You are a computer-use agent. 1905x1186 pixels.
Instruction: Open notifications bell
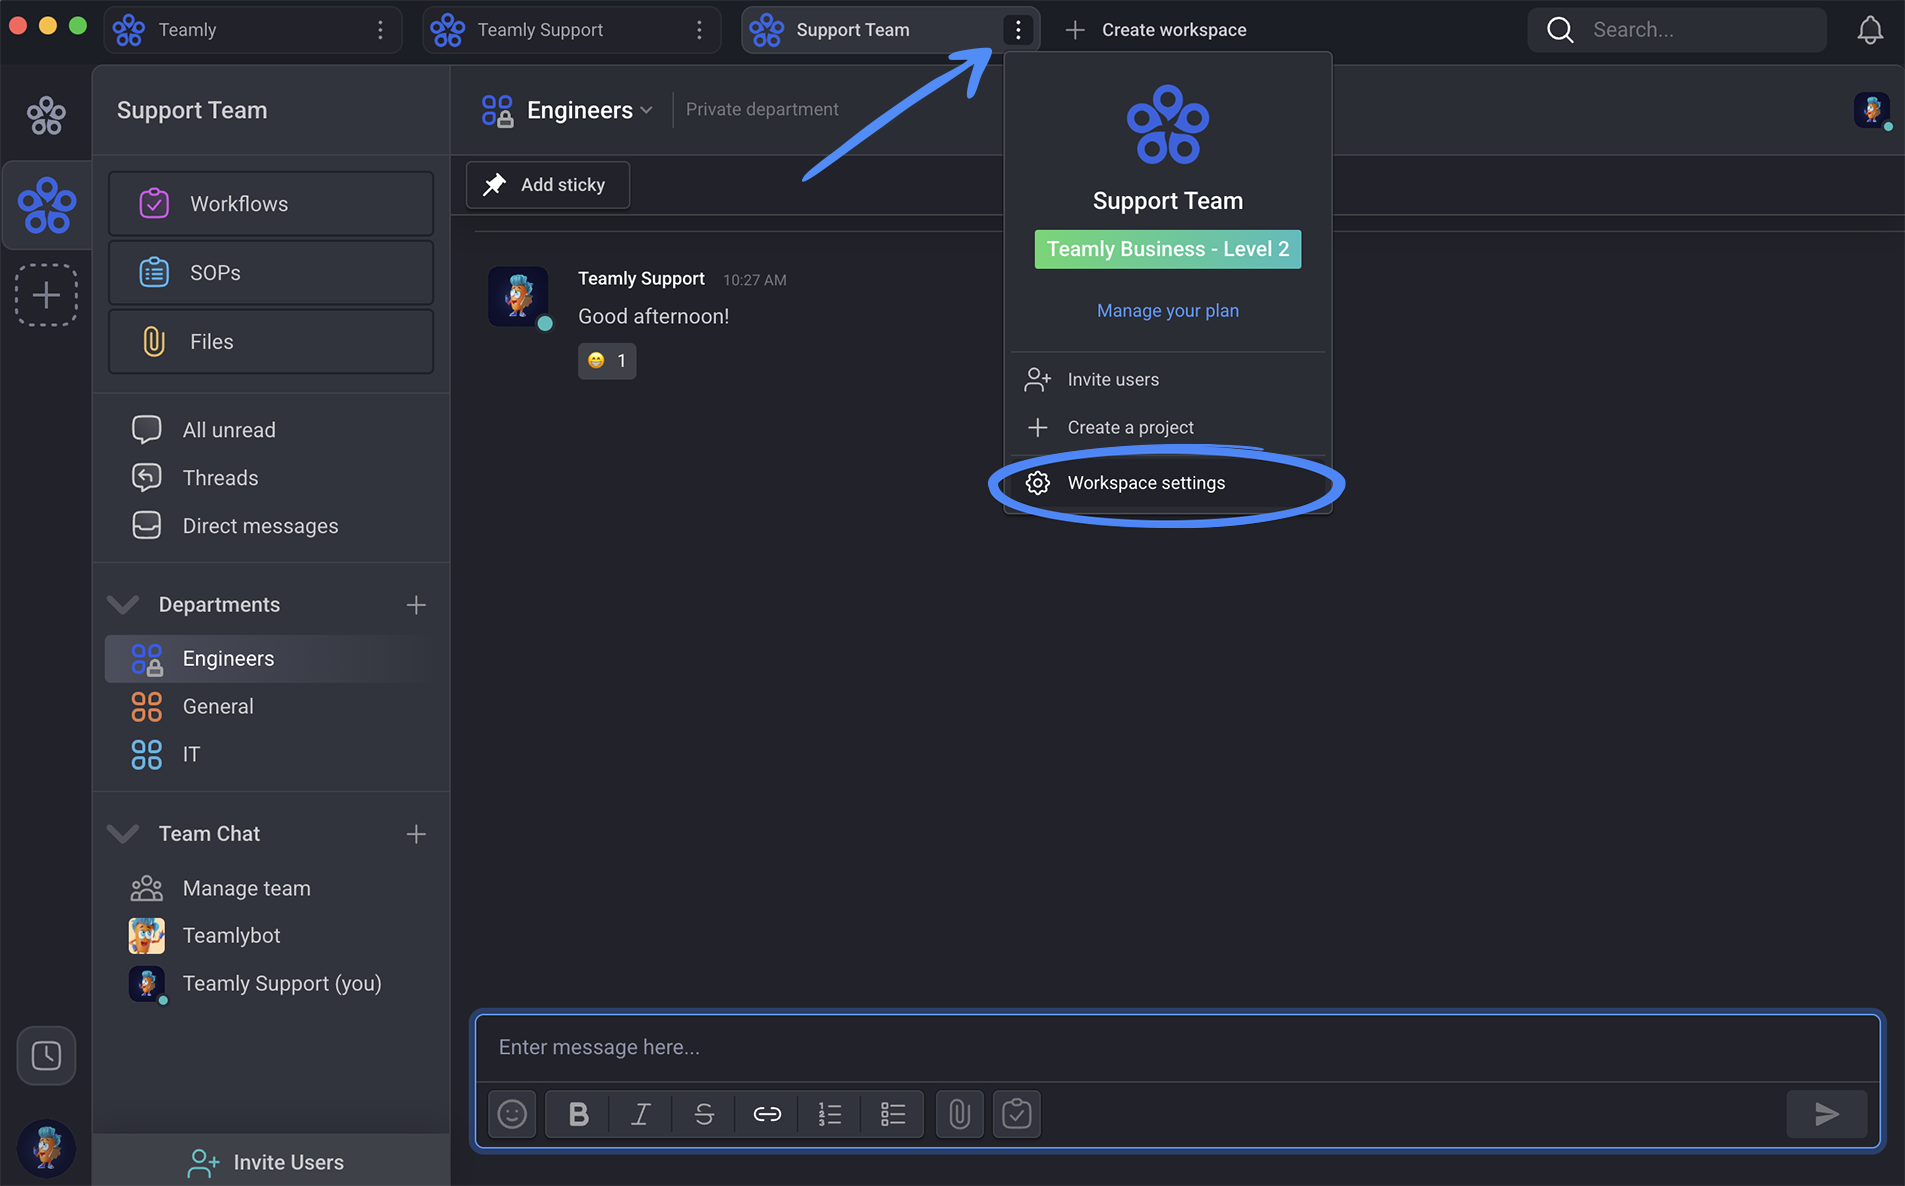[1870, 30]
